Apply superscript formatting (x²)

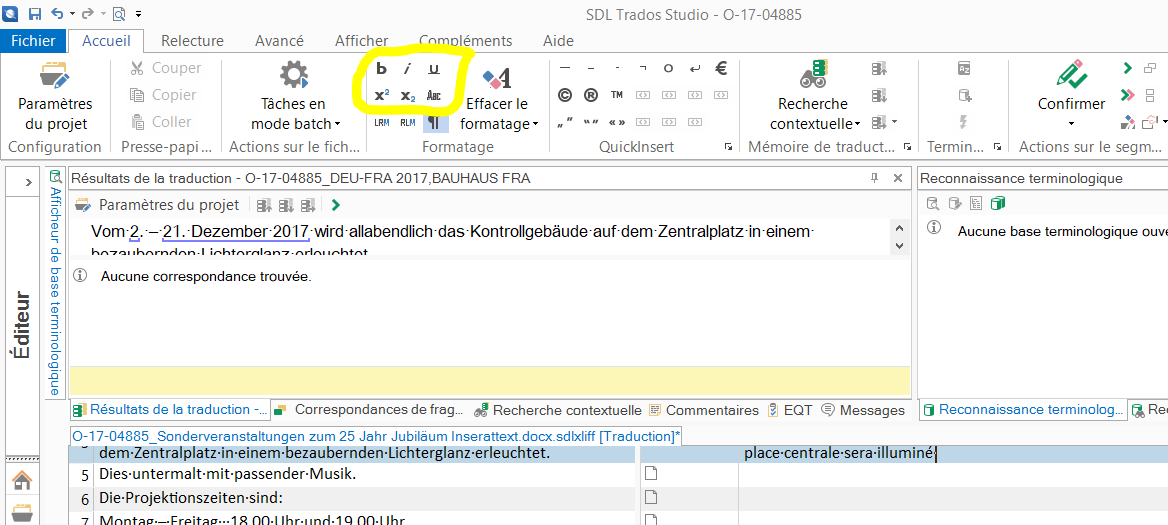382,95
